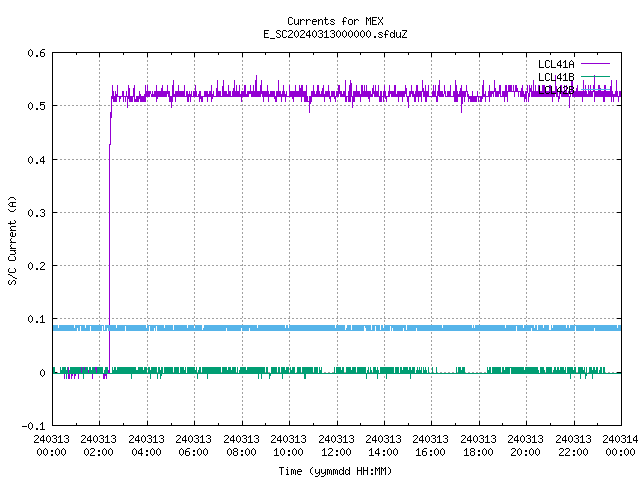Click the 240313 02:00 x-axis tick label
The image size is (640, 480).
pyautogui.click(x=99, y=445)
